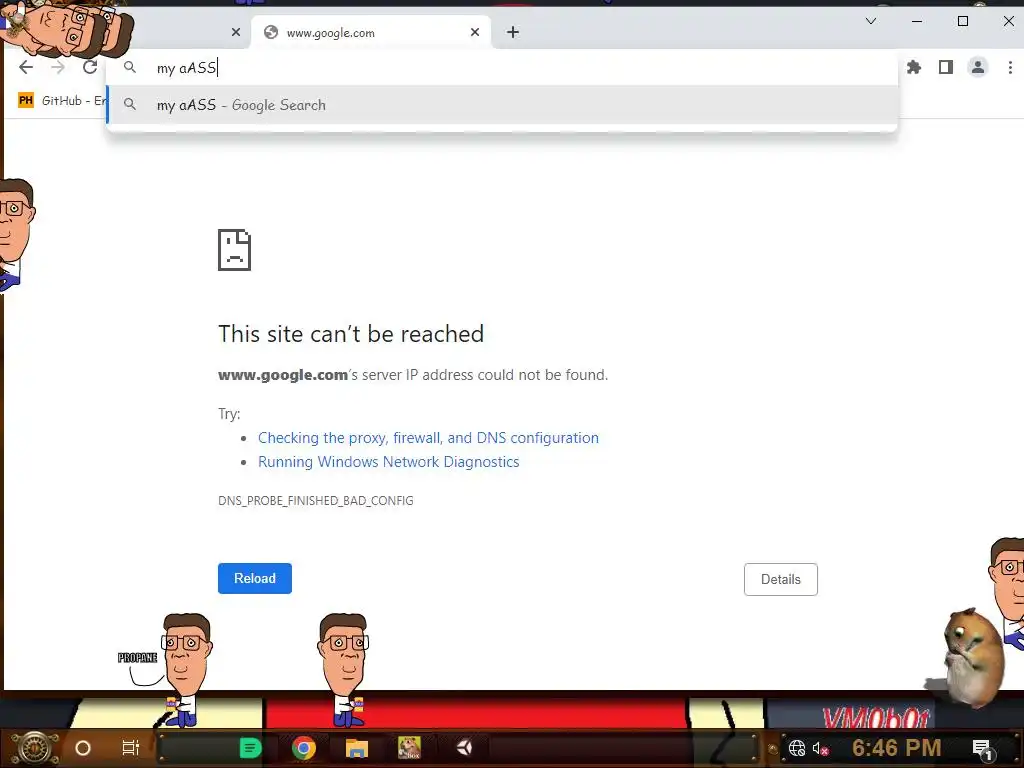Open the notification center icon
The height and width of the screenshot is (768, 1024).
pos(982,749)
